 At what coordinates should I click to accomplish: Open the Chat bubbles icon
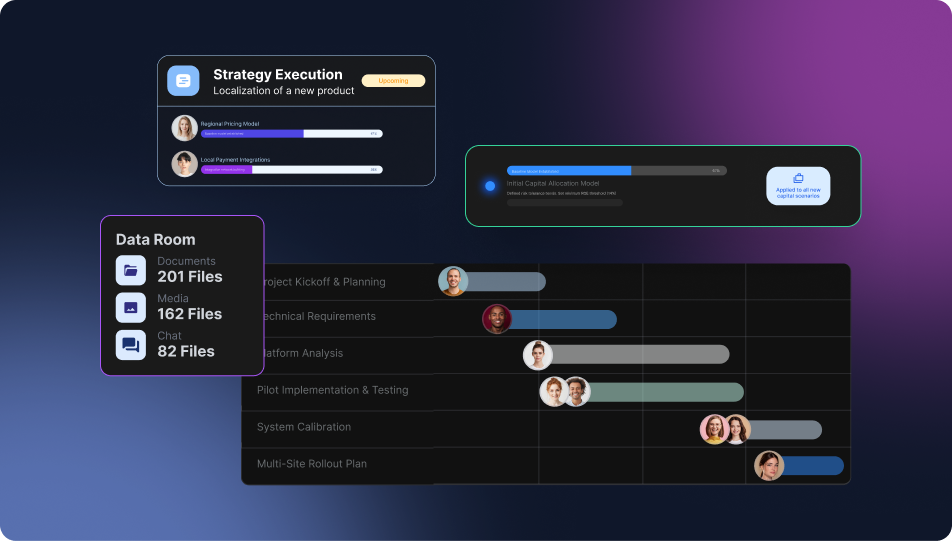pyautogui.click(x=131, y=345)
